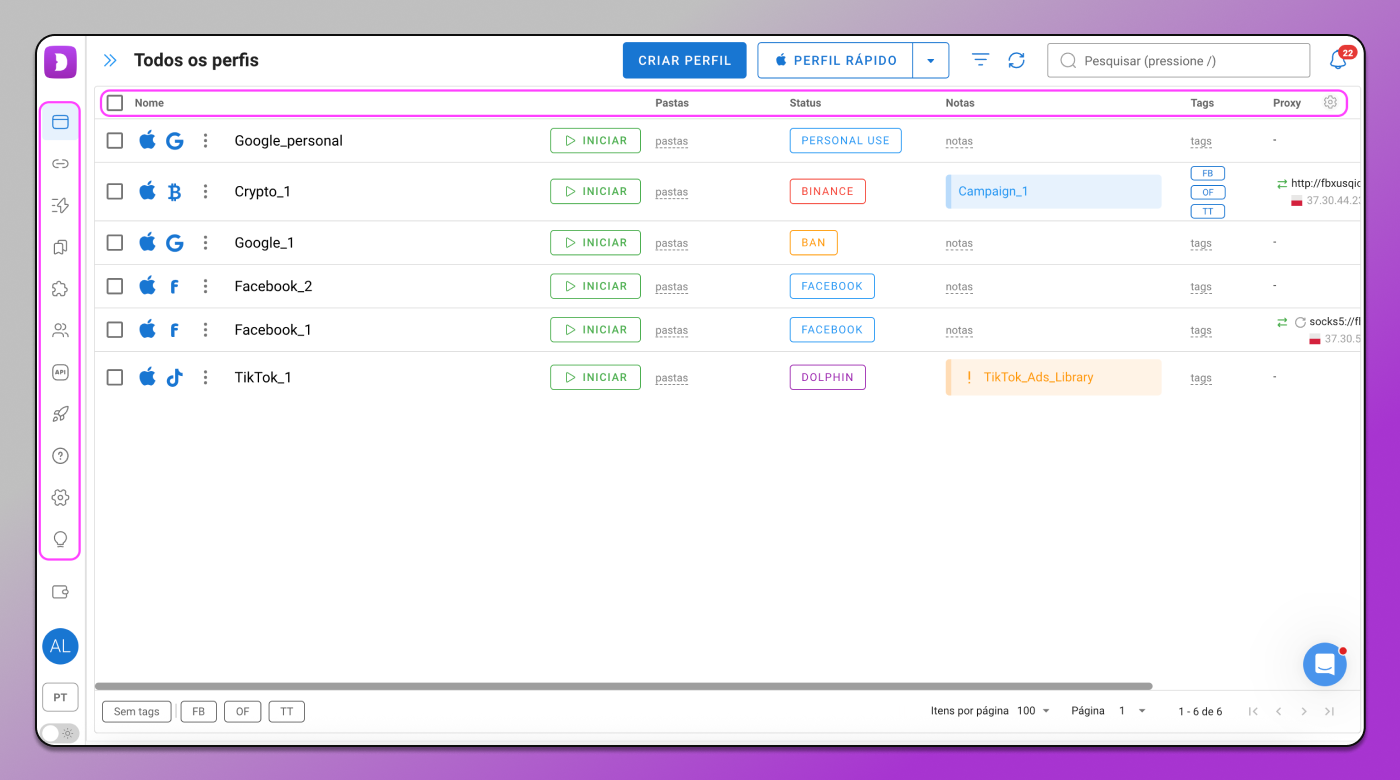Filter by OF tag at bottom

coord(243,712)
